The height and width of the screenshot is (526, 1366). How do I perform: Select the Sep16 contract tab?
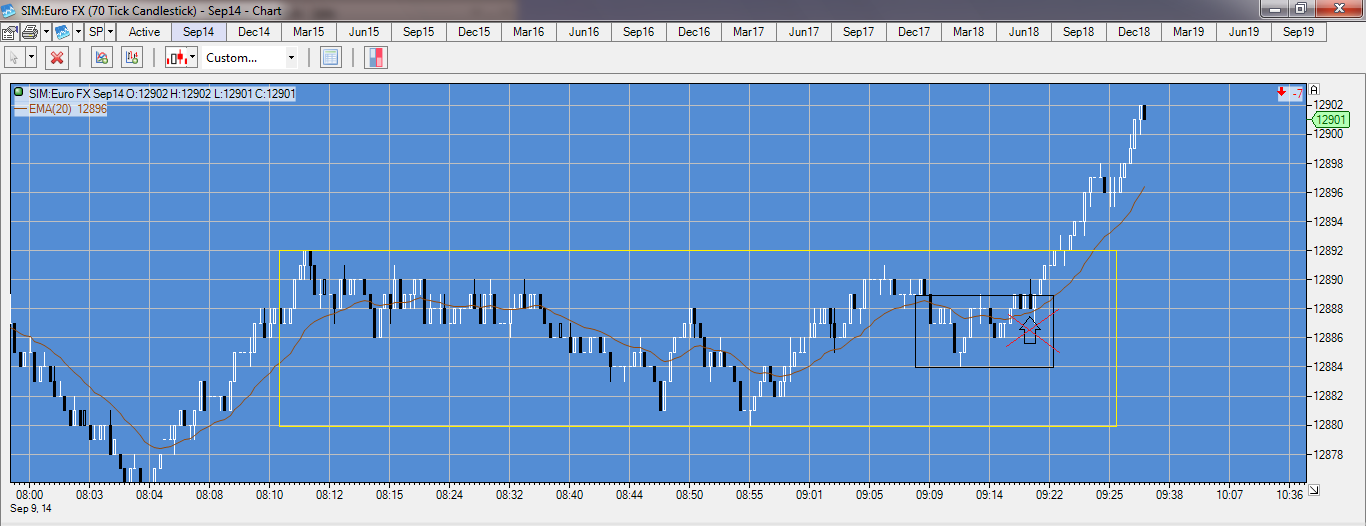pyautogui.click(x=639, y=32)
